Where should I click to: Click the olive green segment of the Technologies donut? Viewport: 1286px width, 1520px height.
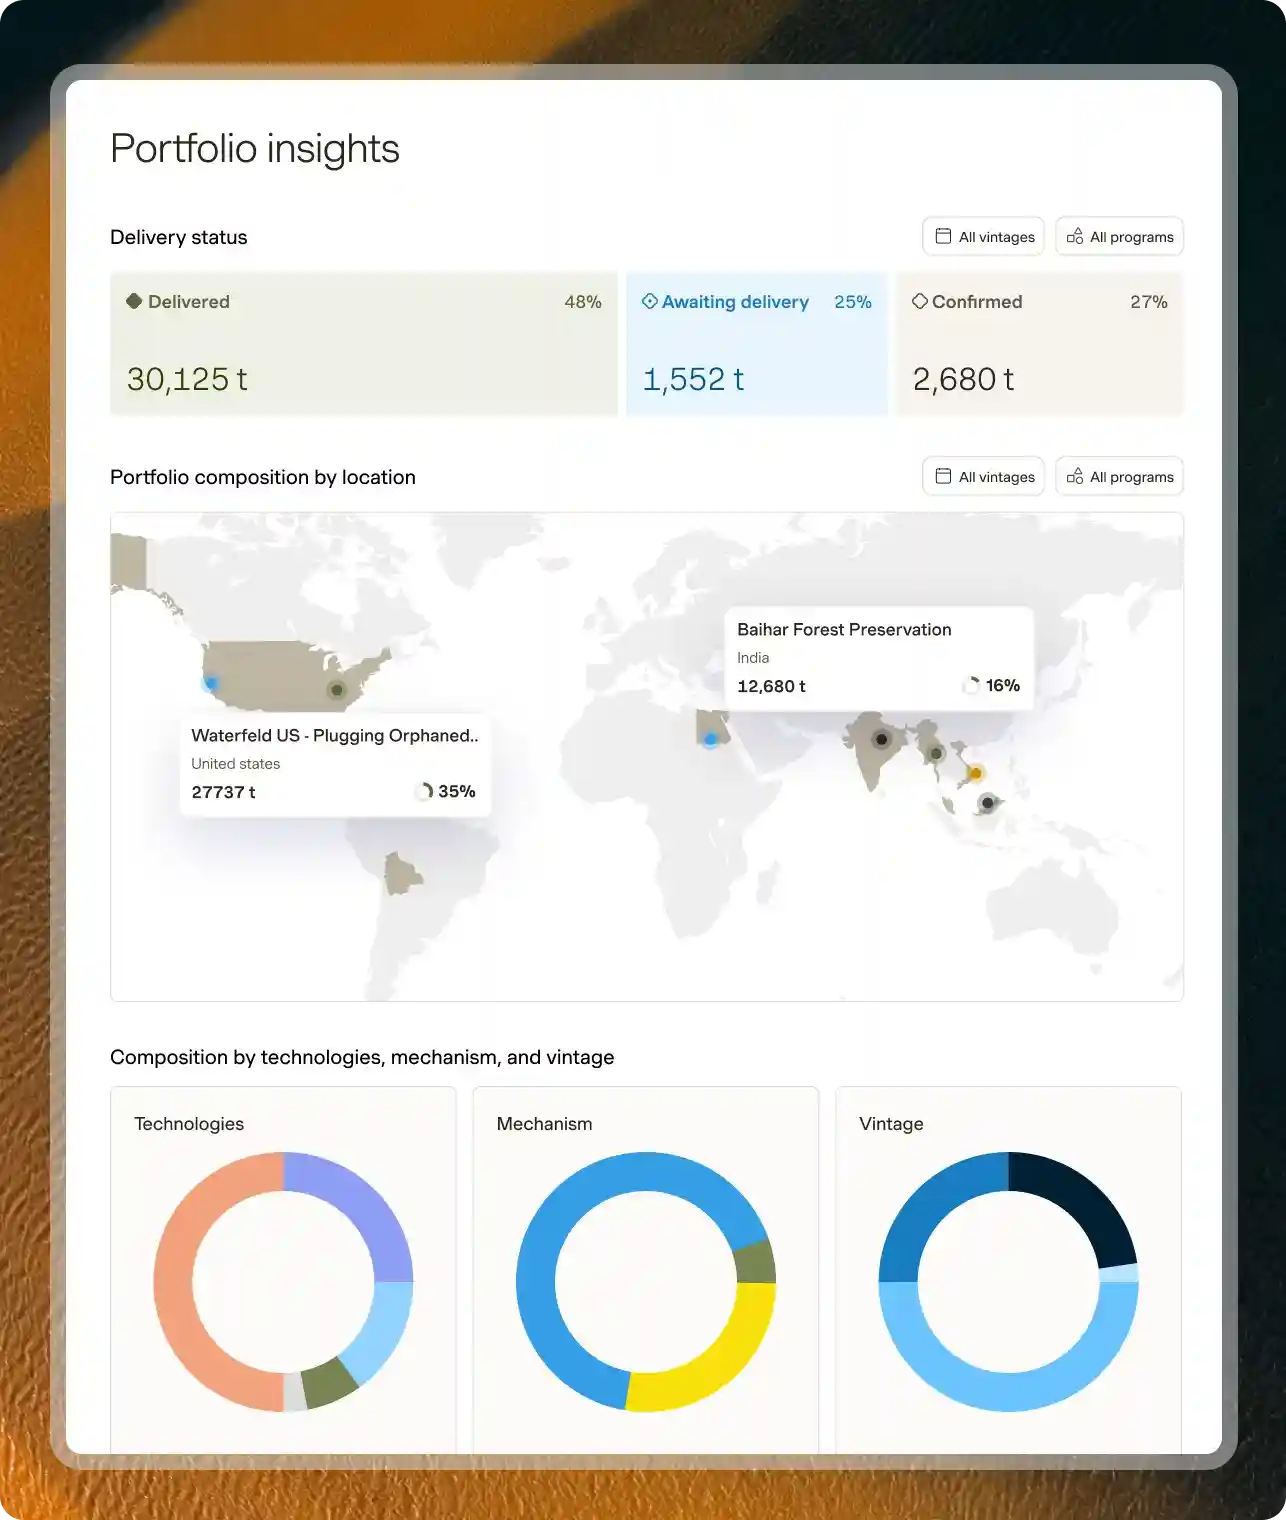329,1383
